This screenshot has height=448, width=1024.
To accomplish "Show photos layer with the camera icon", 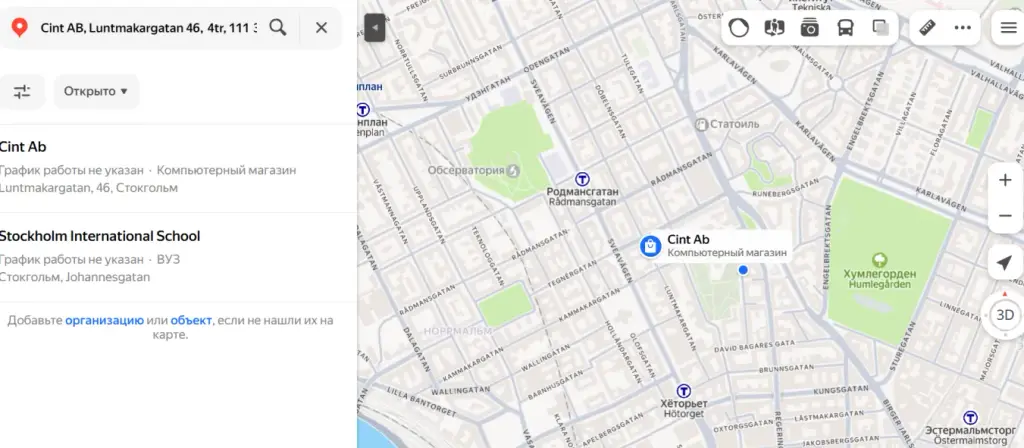I will (x=810, y=28).
